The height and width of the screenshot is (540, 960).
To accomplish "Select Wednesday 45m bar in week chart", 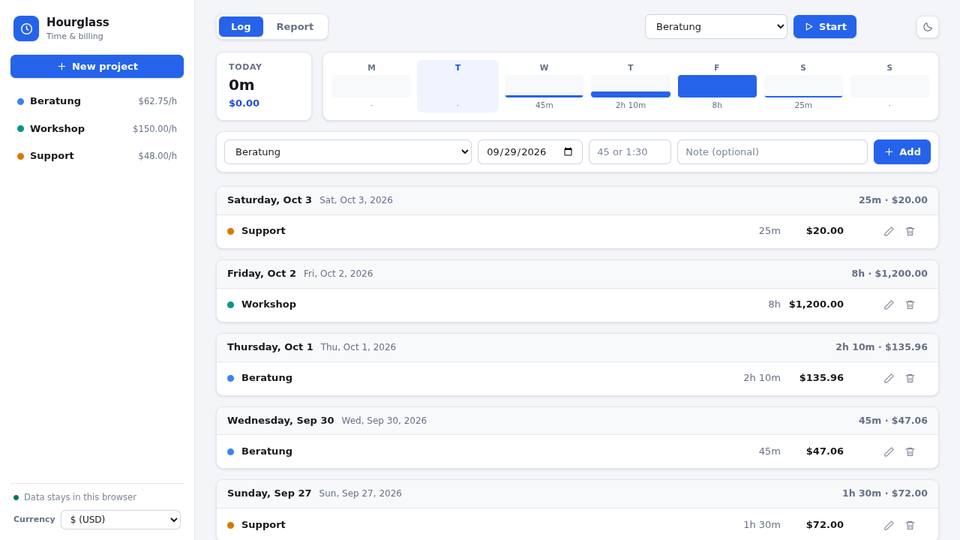I will click(544, 86).
